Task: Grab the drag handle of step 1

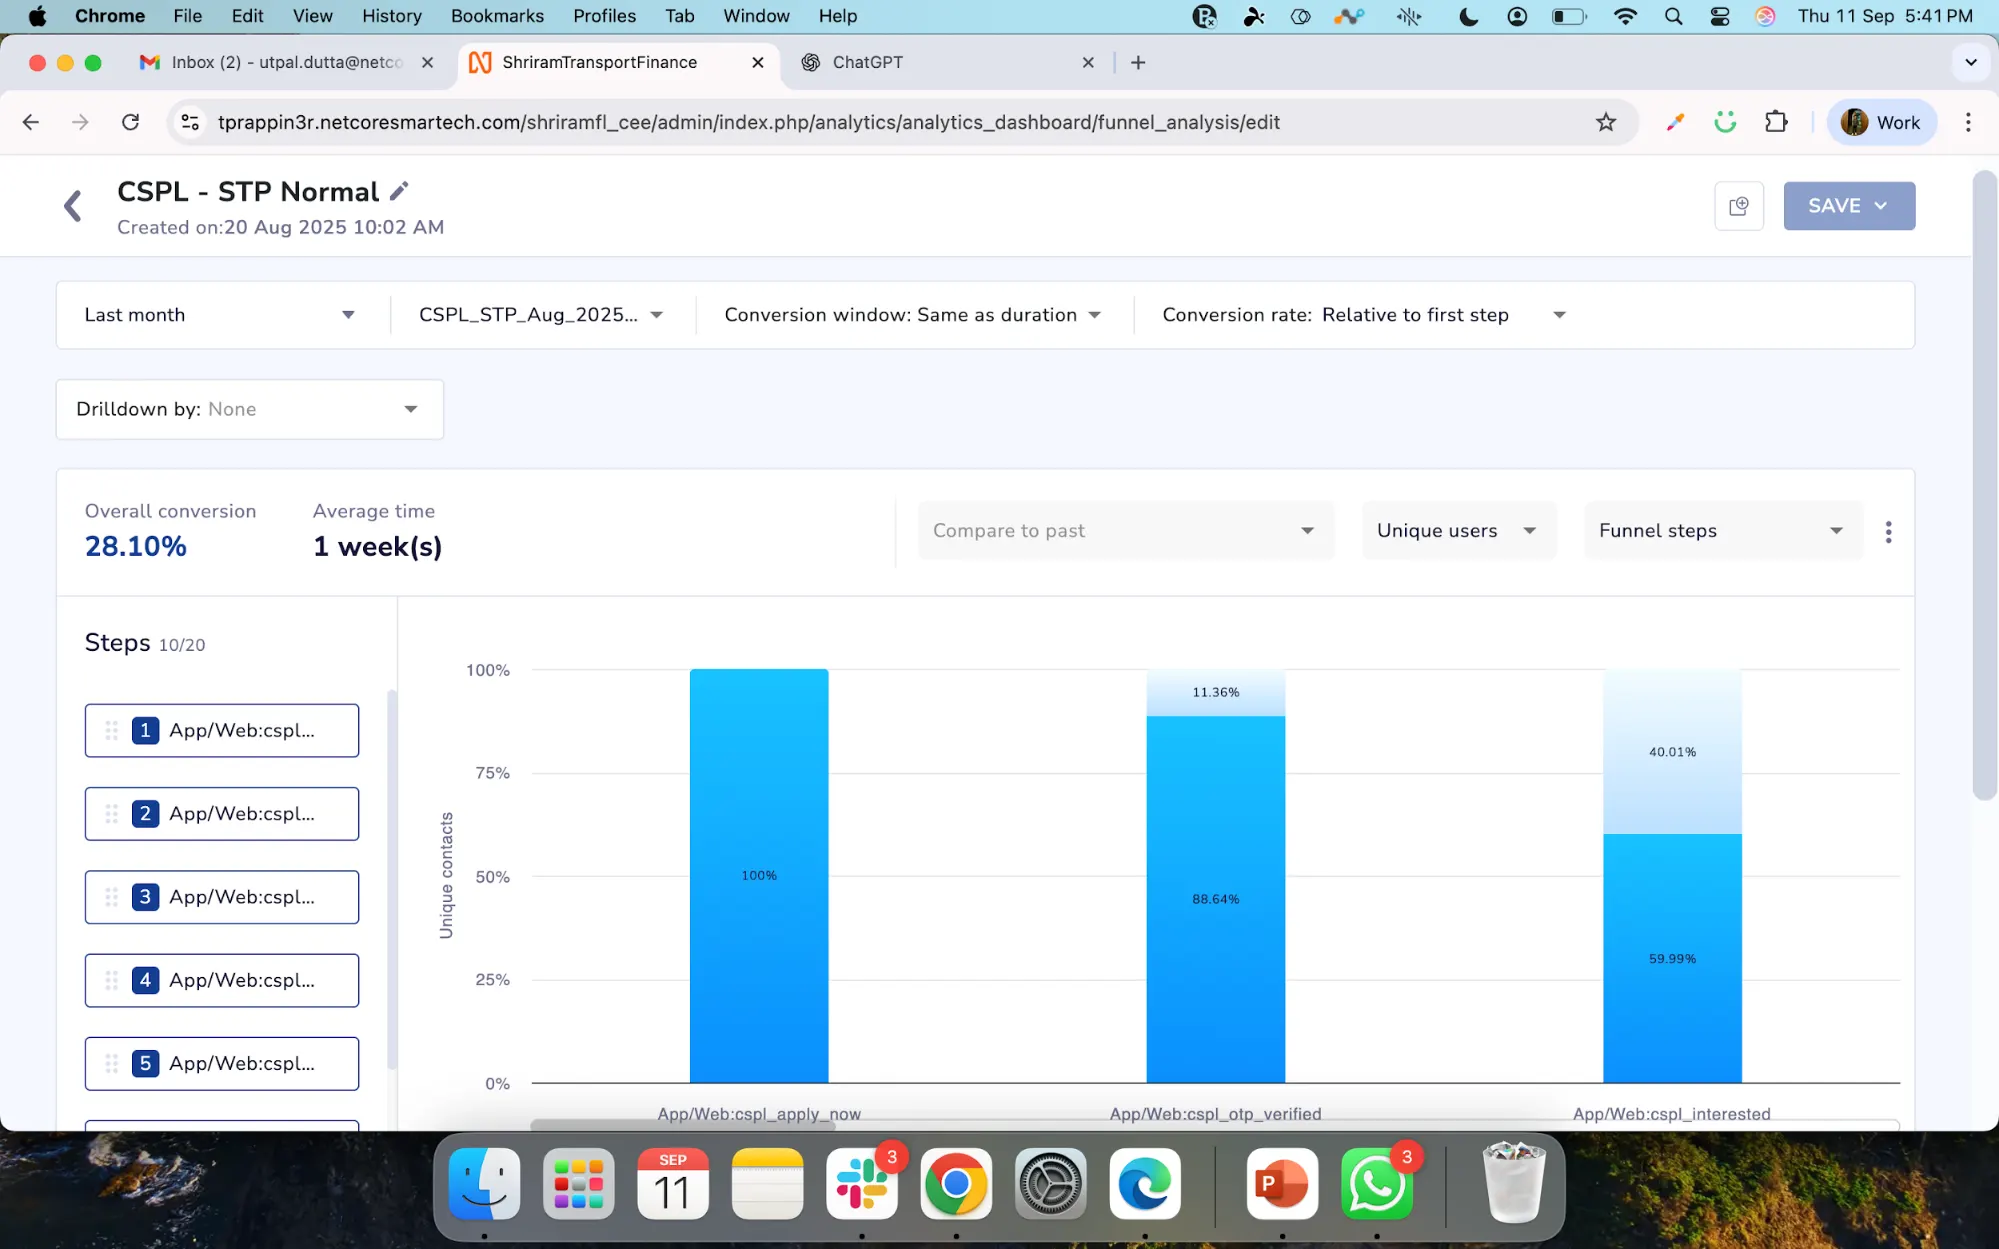Action: pyautogui.click(x=112, y=731)
